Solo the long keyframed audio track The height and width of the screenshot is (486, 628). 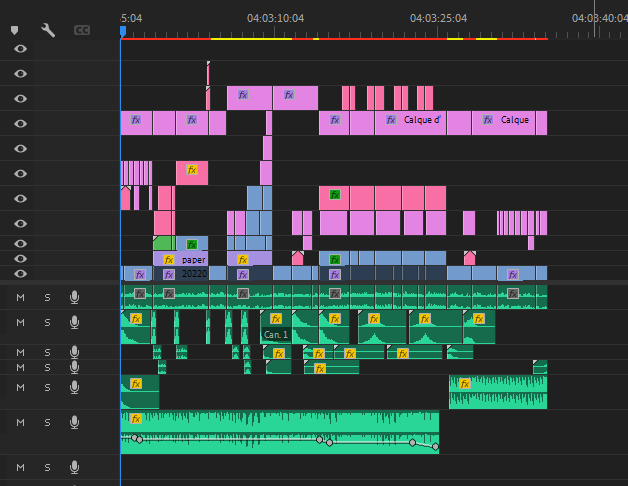47,423
